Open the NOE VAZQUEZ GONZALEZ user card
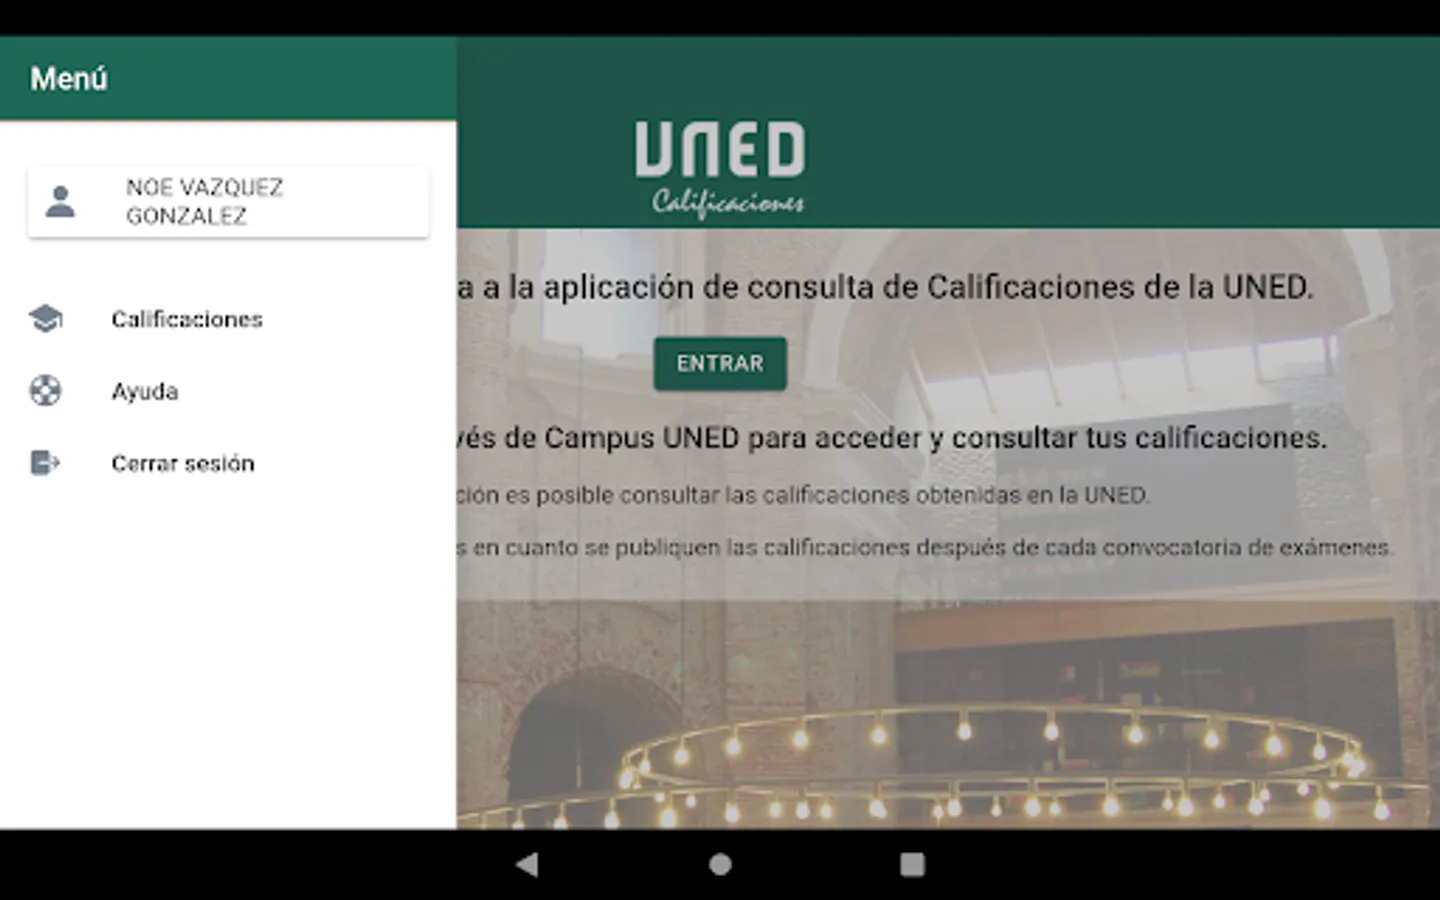The width and height of the screenshot is (1440, 900). 228,201
